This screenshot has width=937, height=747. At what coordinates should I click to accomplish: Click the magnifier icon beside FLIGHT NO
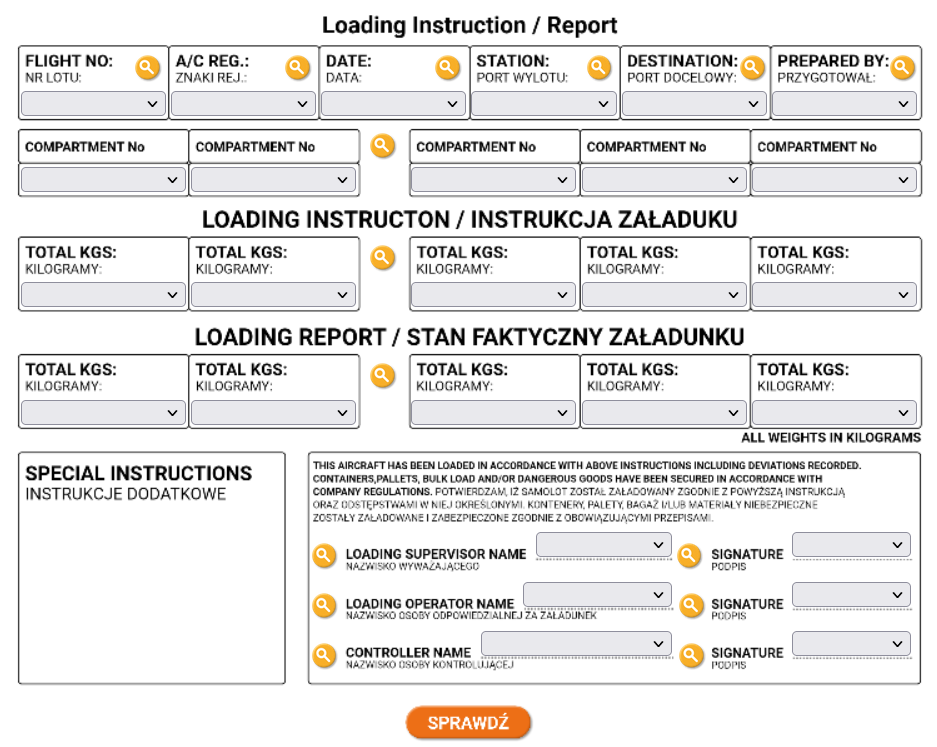147,67
